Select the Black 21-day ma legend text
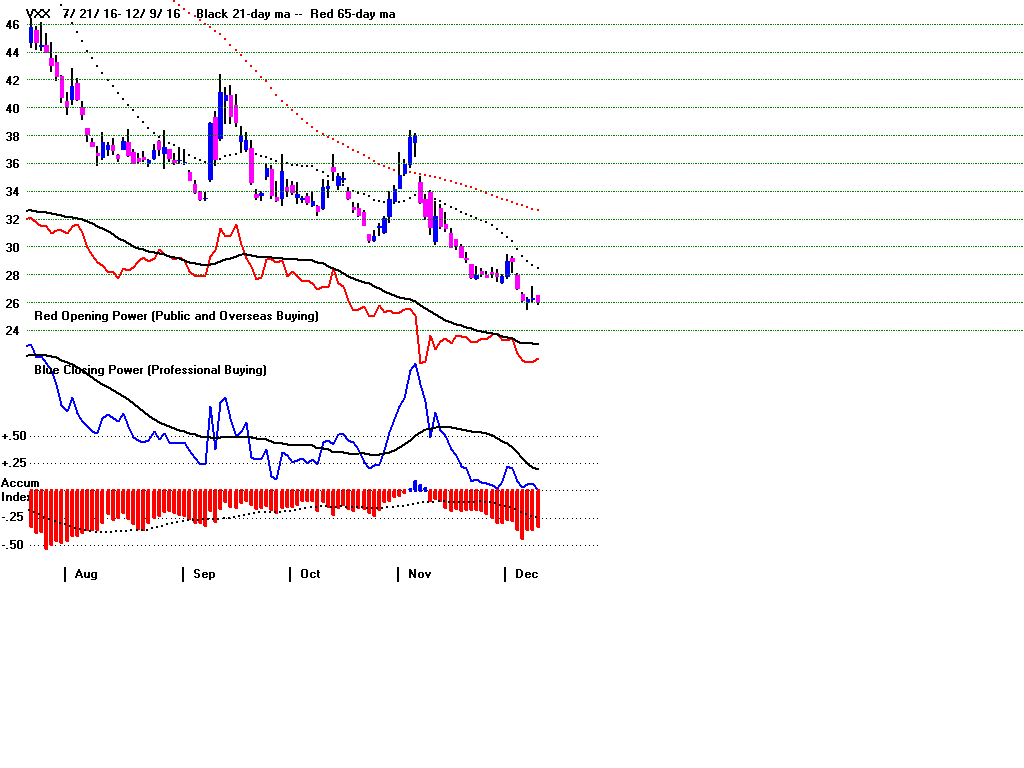 [x=240, y=13]
